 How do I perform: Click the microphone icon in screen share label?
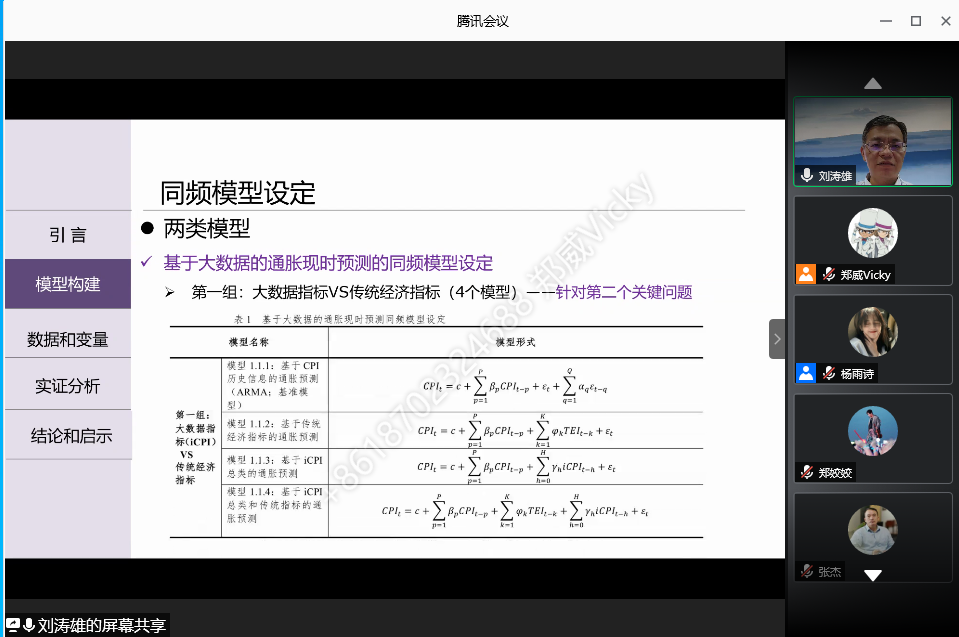[x=29, y=625]
